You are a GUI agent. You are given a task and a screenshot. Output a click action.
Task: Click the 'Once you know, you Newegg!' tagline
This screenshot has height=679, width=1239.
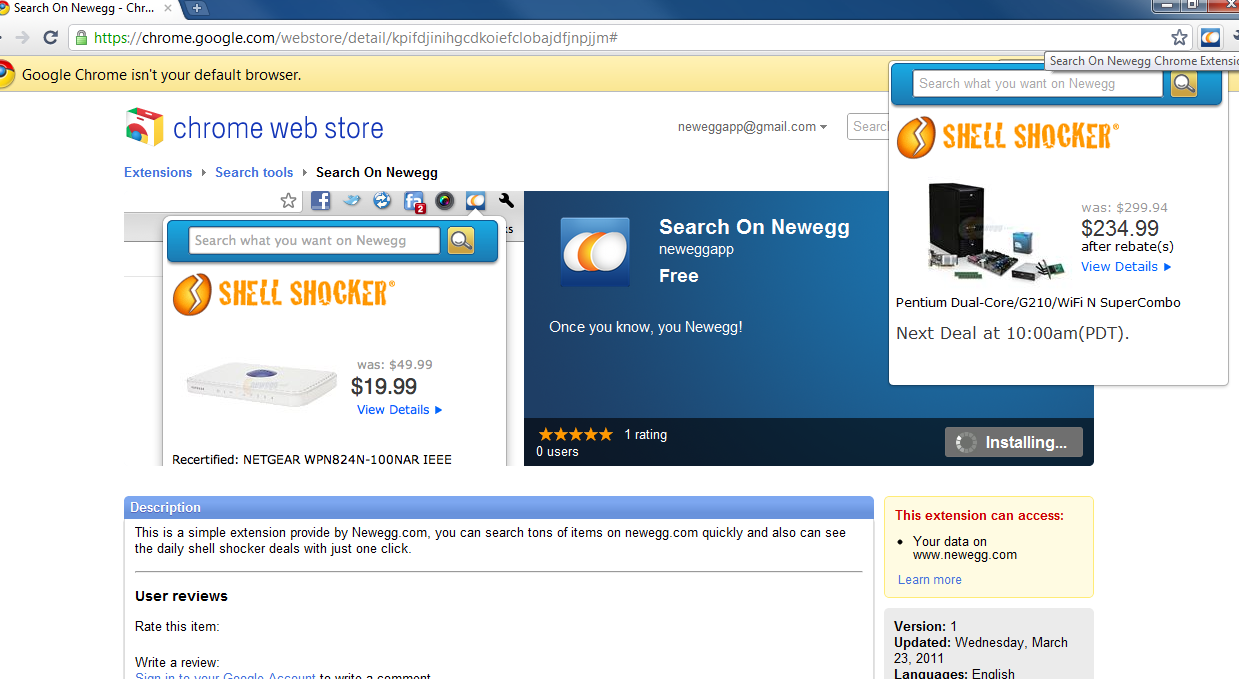(646, 327)
